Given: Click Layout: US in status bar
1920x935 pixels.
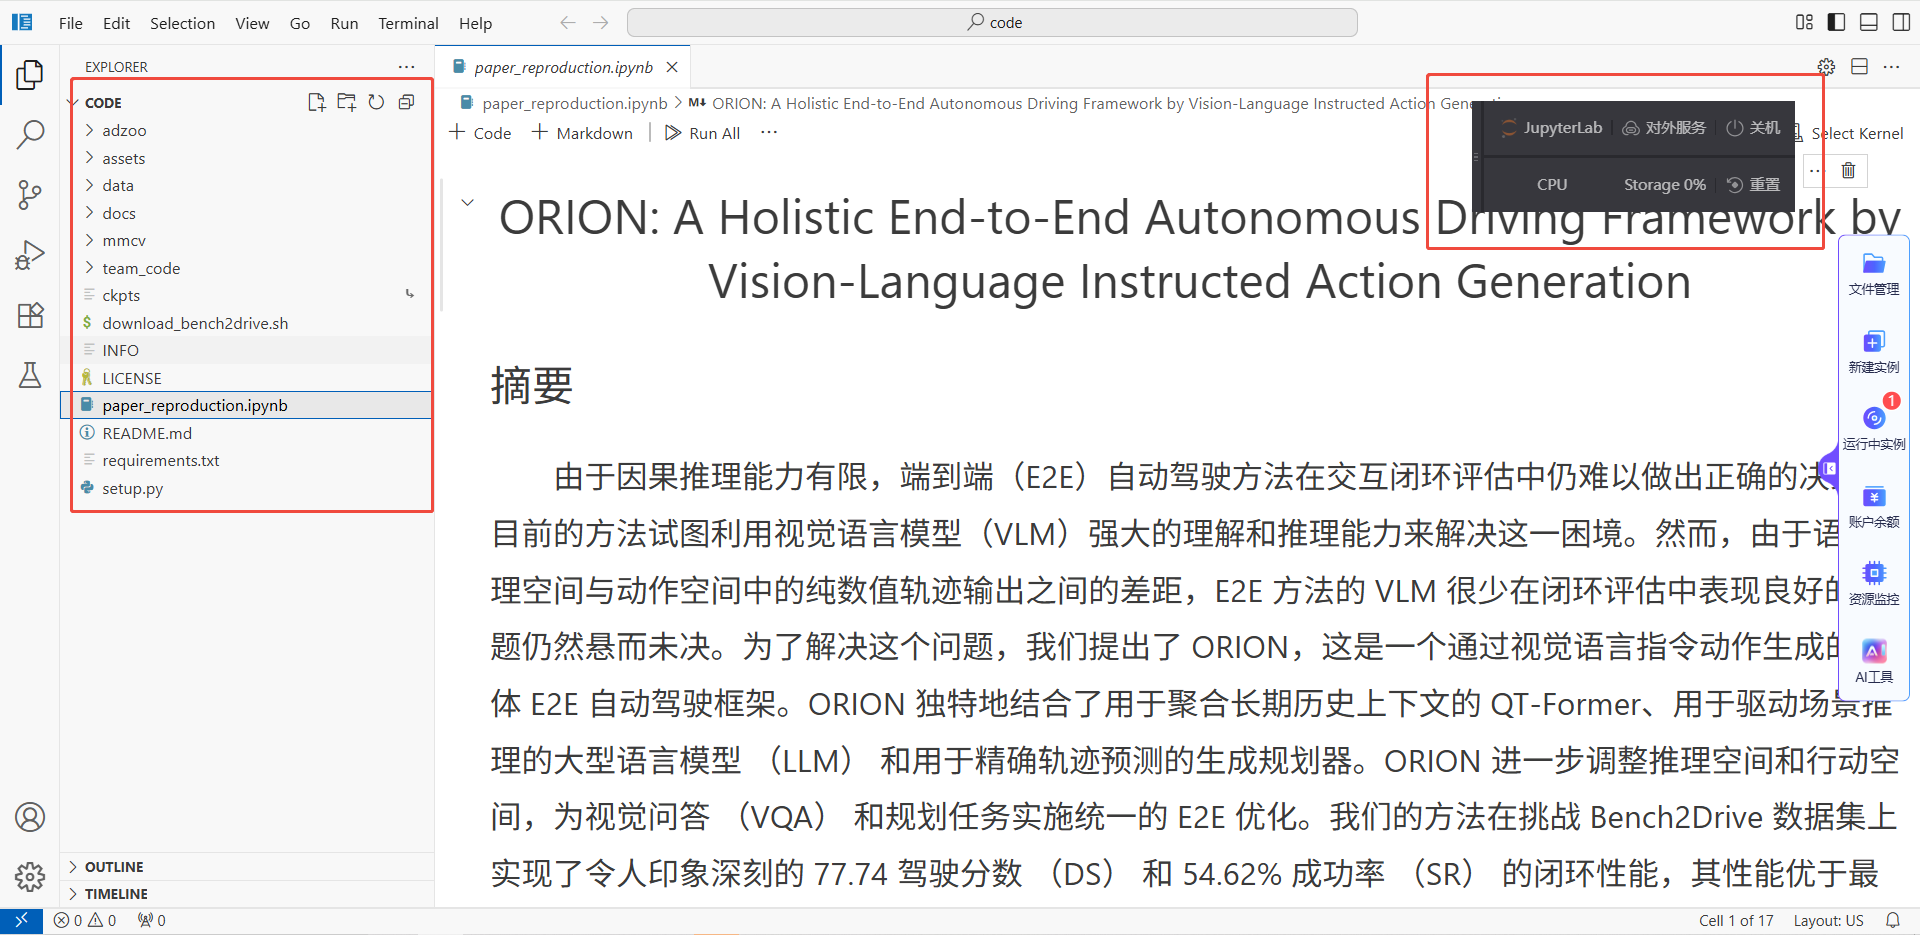Looking at the screenshot, I should (1828, 920).
